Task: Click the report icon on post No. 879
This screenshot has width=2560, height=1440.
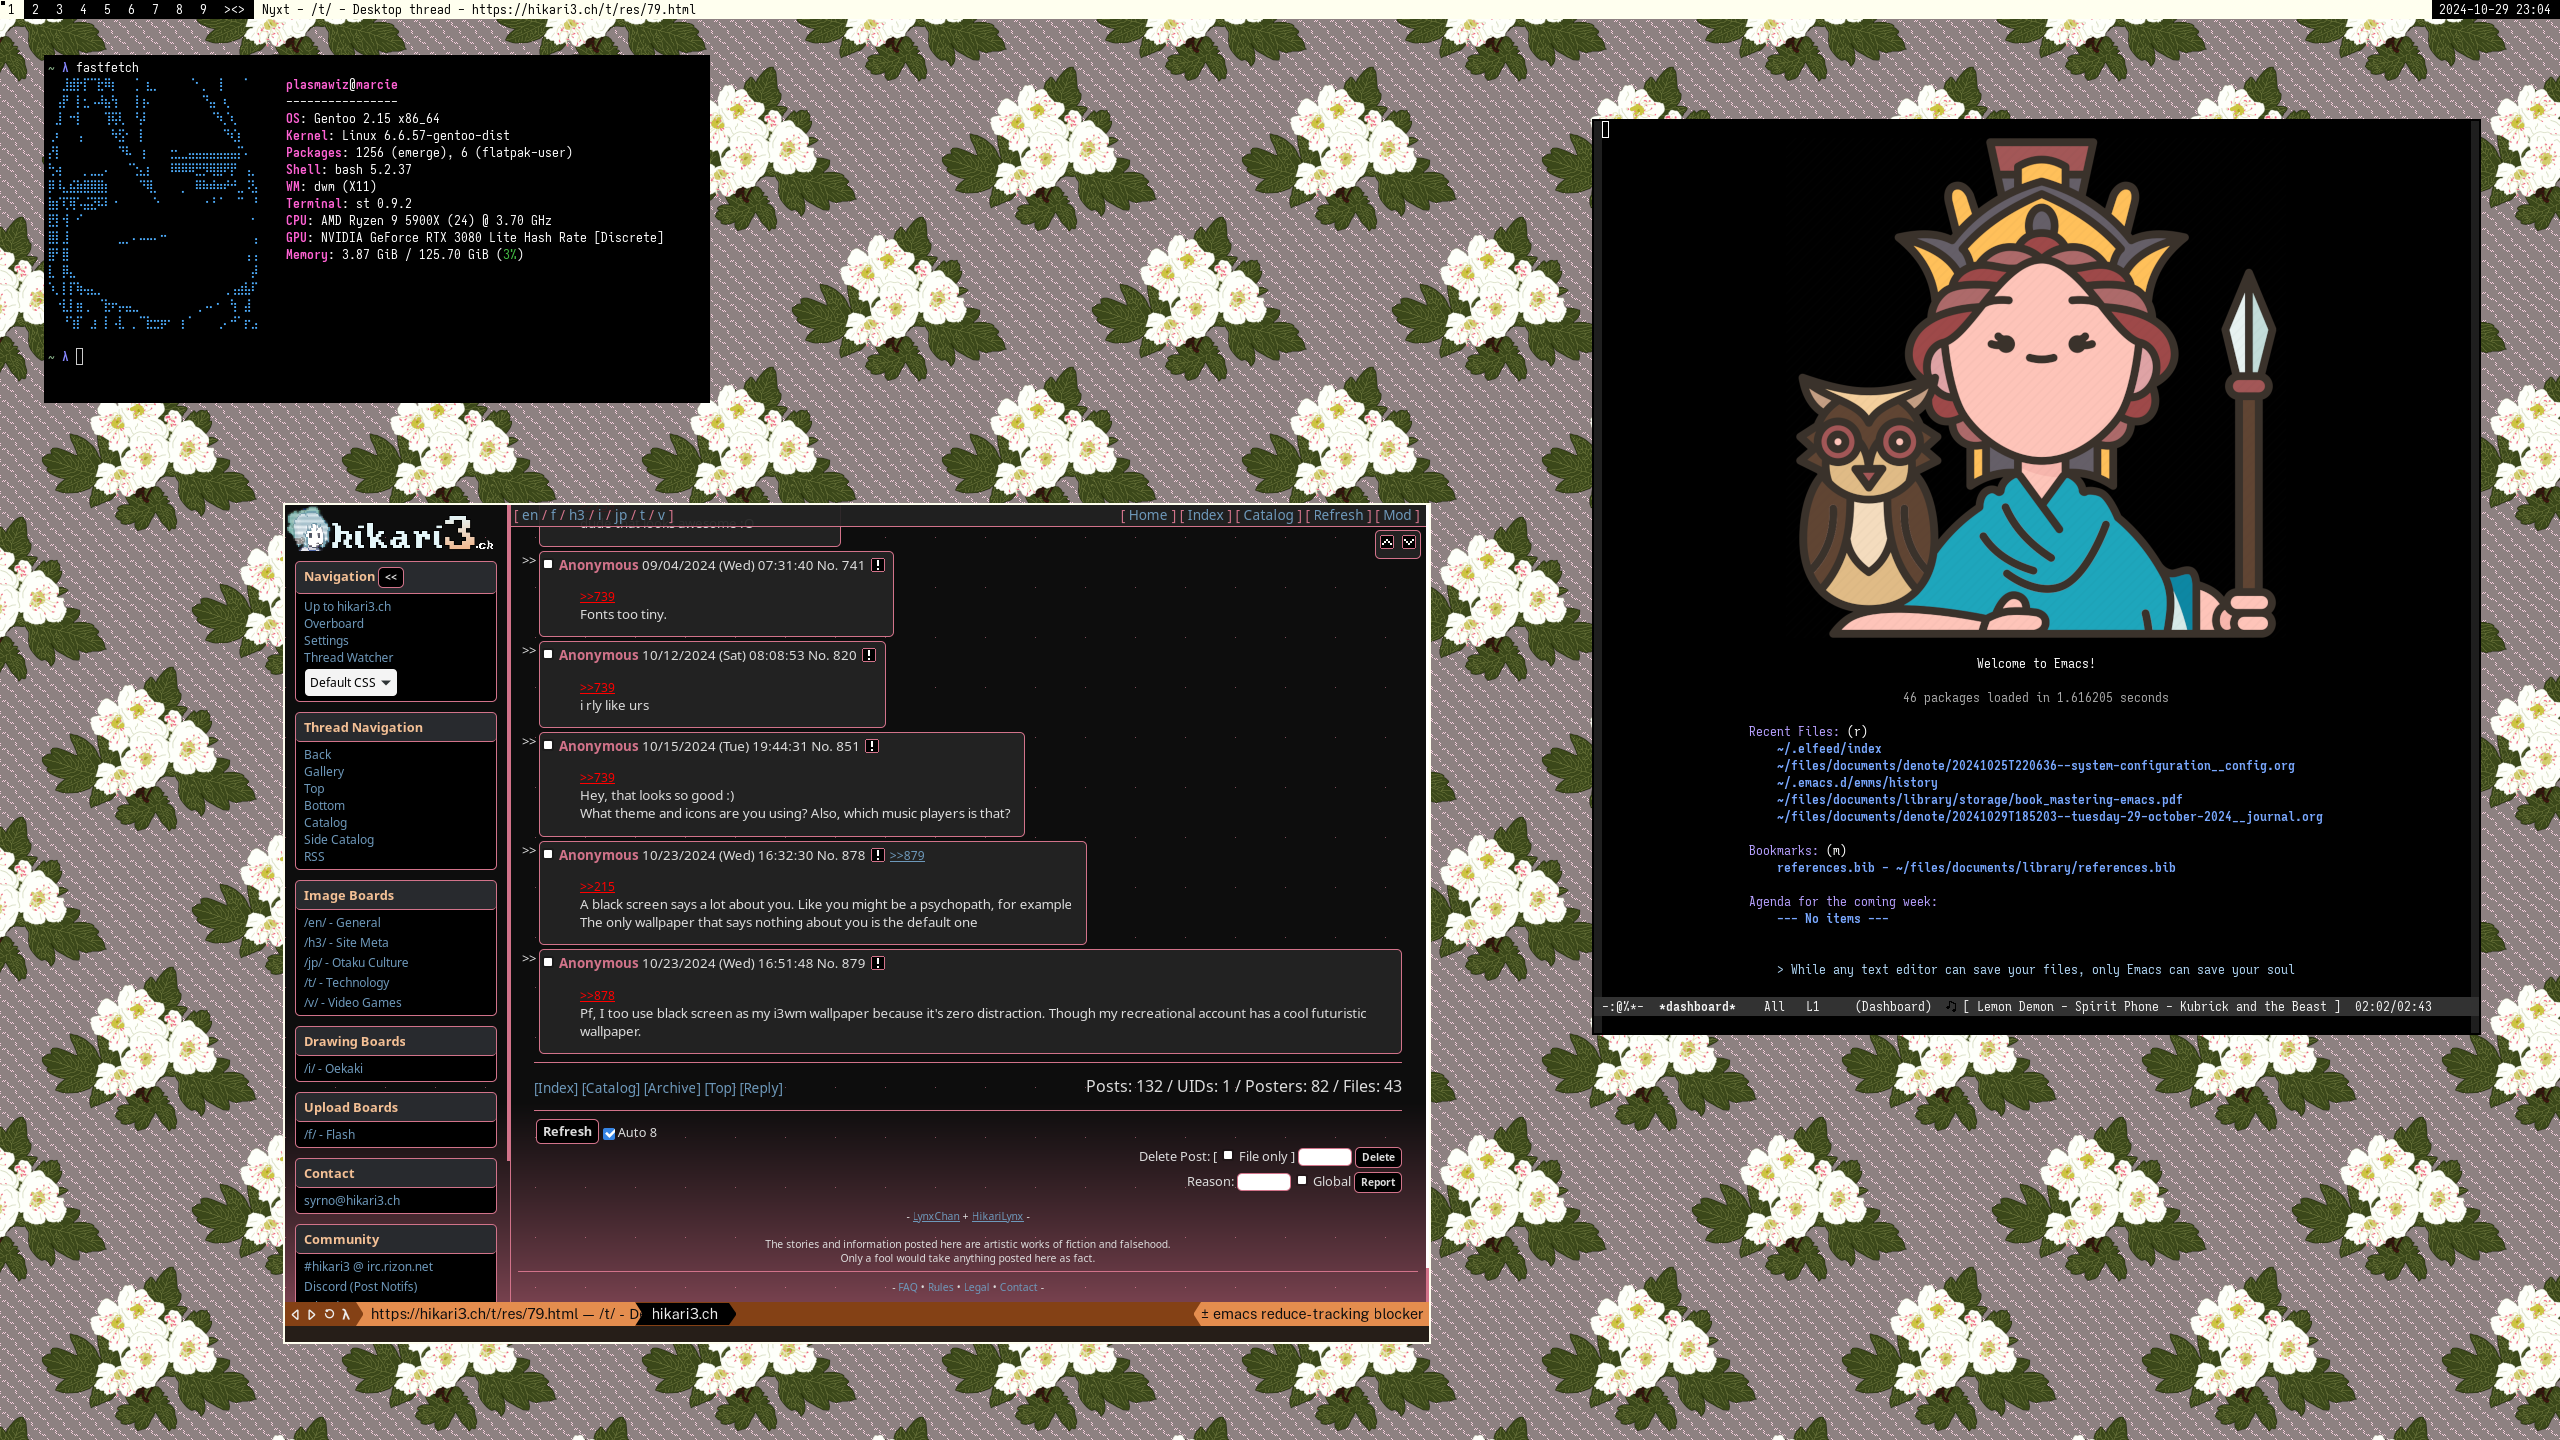Action: pos(877,963)
